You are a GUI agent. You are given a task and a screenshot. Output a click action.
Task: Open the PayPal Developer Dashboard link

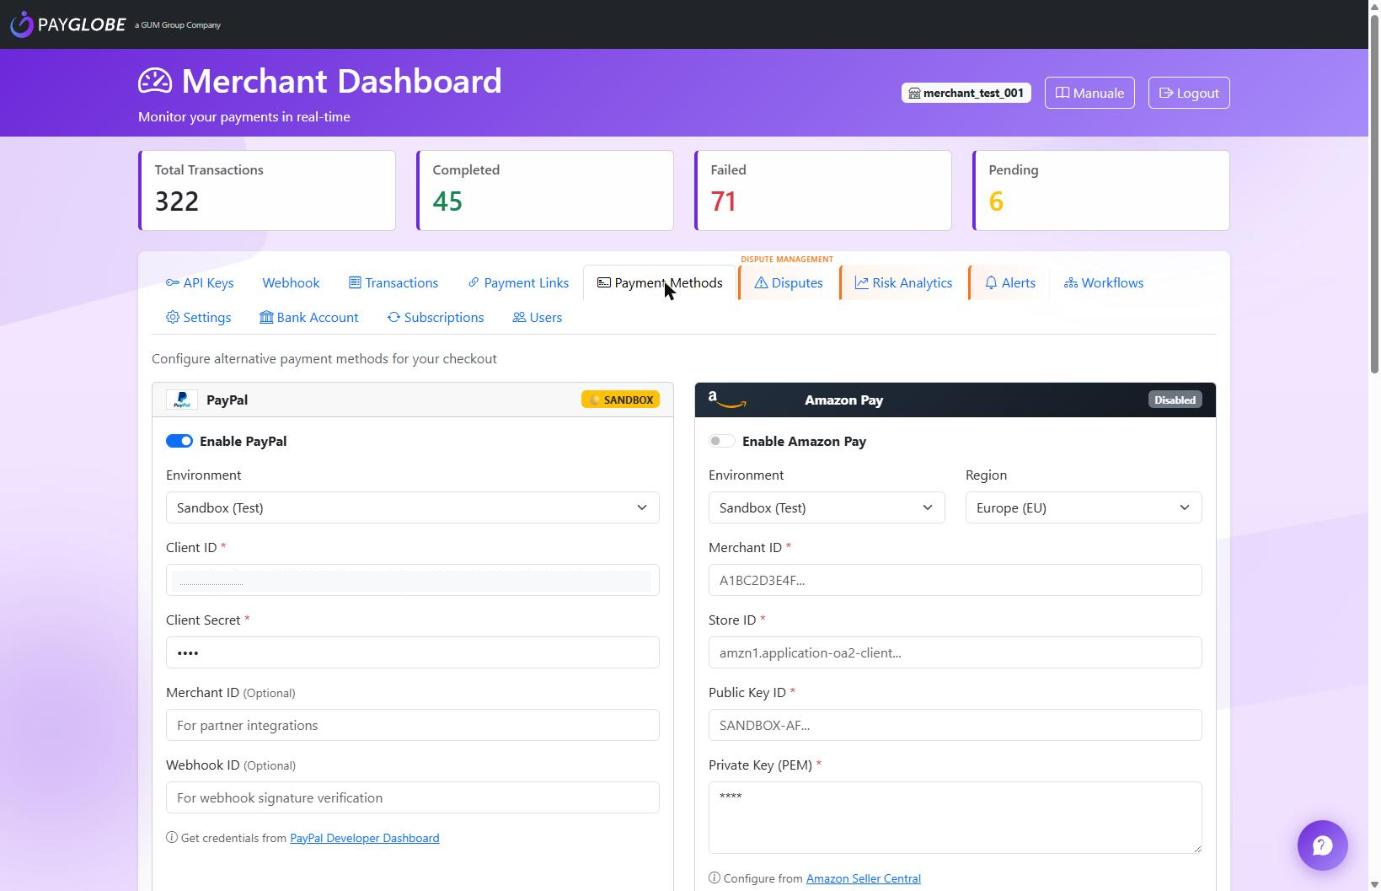[364, 838]
